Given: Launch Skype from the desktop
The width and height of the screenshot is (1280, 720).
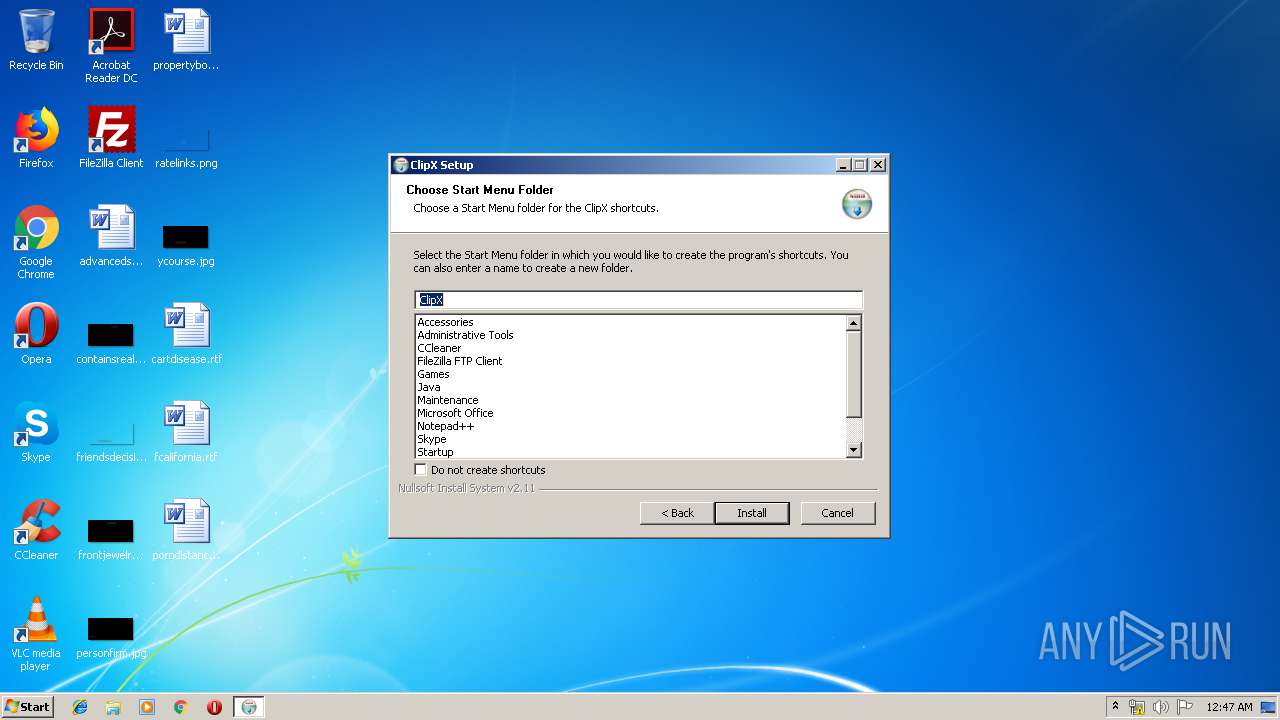Looking at the screenshot, I should tap(36, 432).
